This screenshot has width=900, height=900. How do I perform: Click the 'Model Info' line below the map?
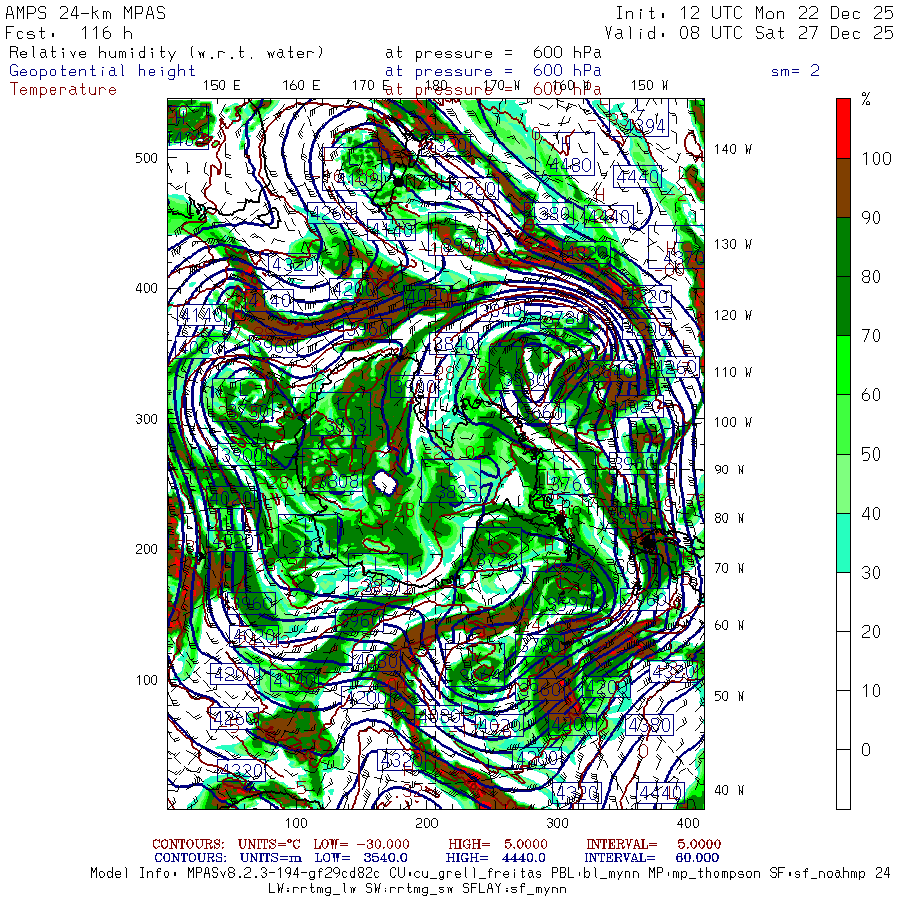[490, 873]
